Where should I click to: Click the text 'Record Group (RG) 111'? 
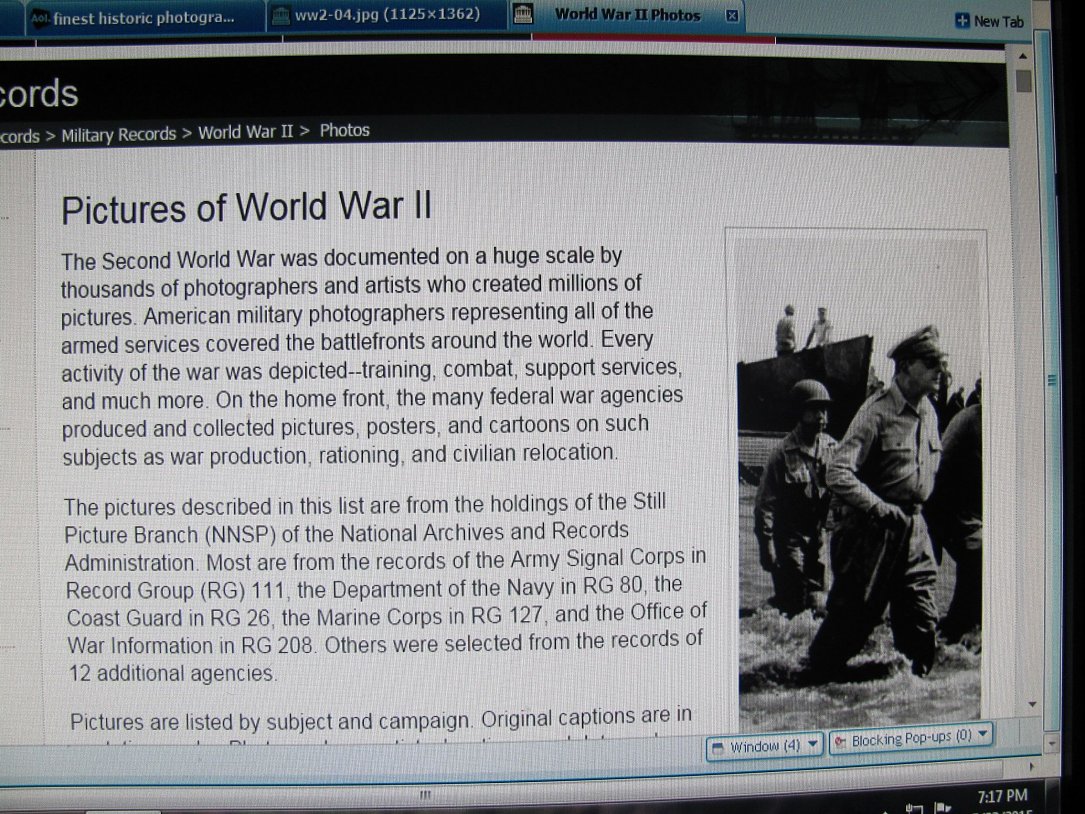click(175, 590)
